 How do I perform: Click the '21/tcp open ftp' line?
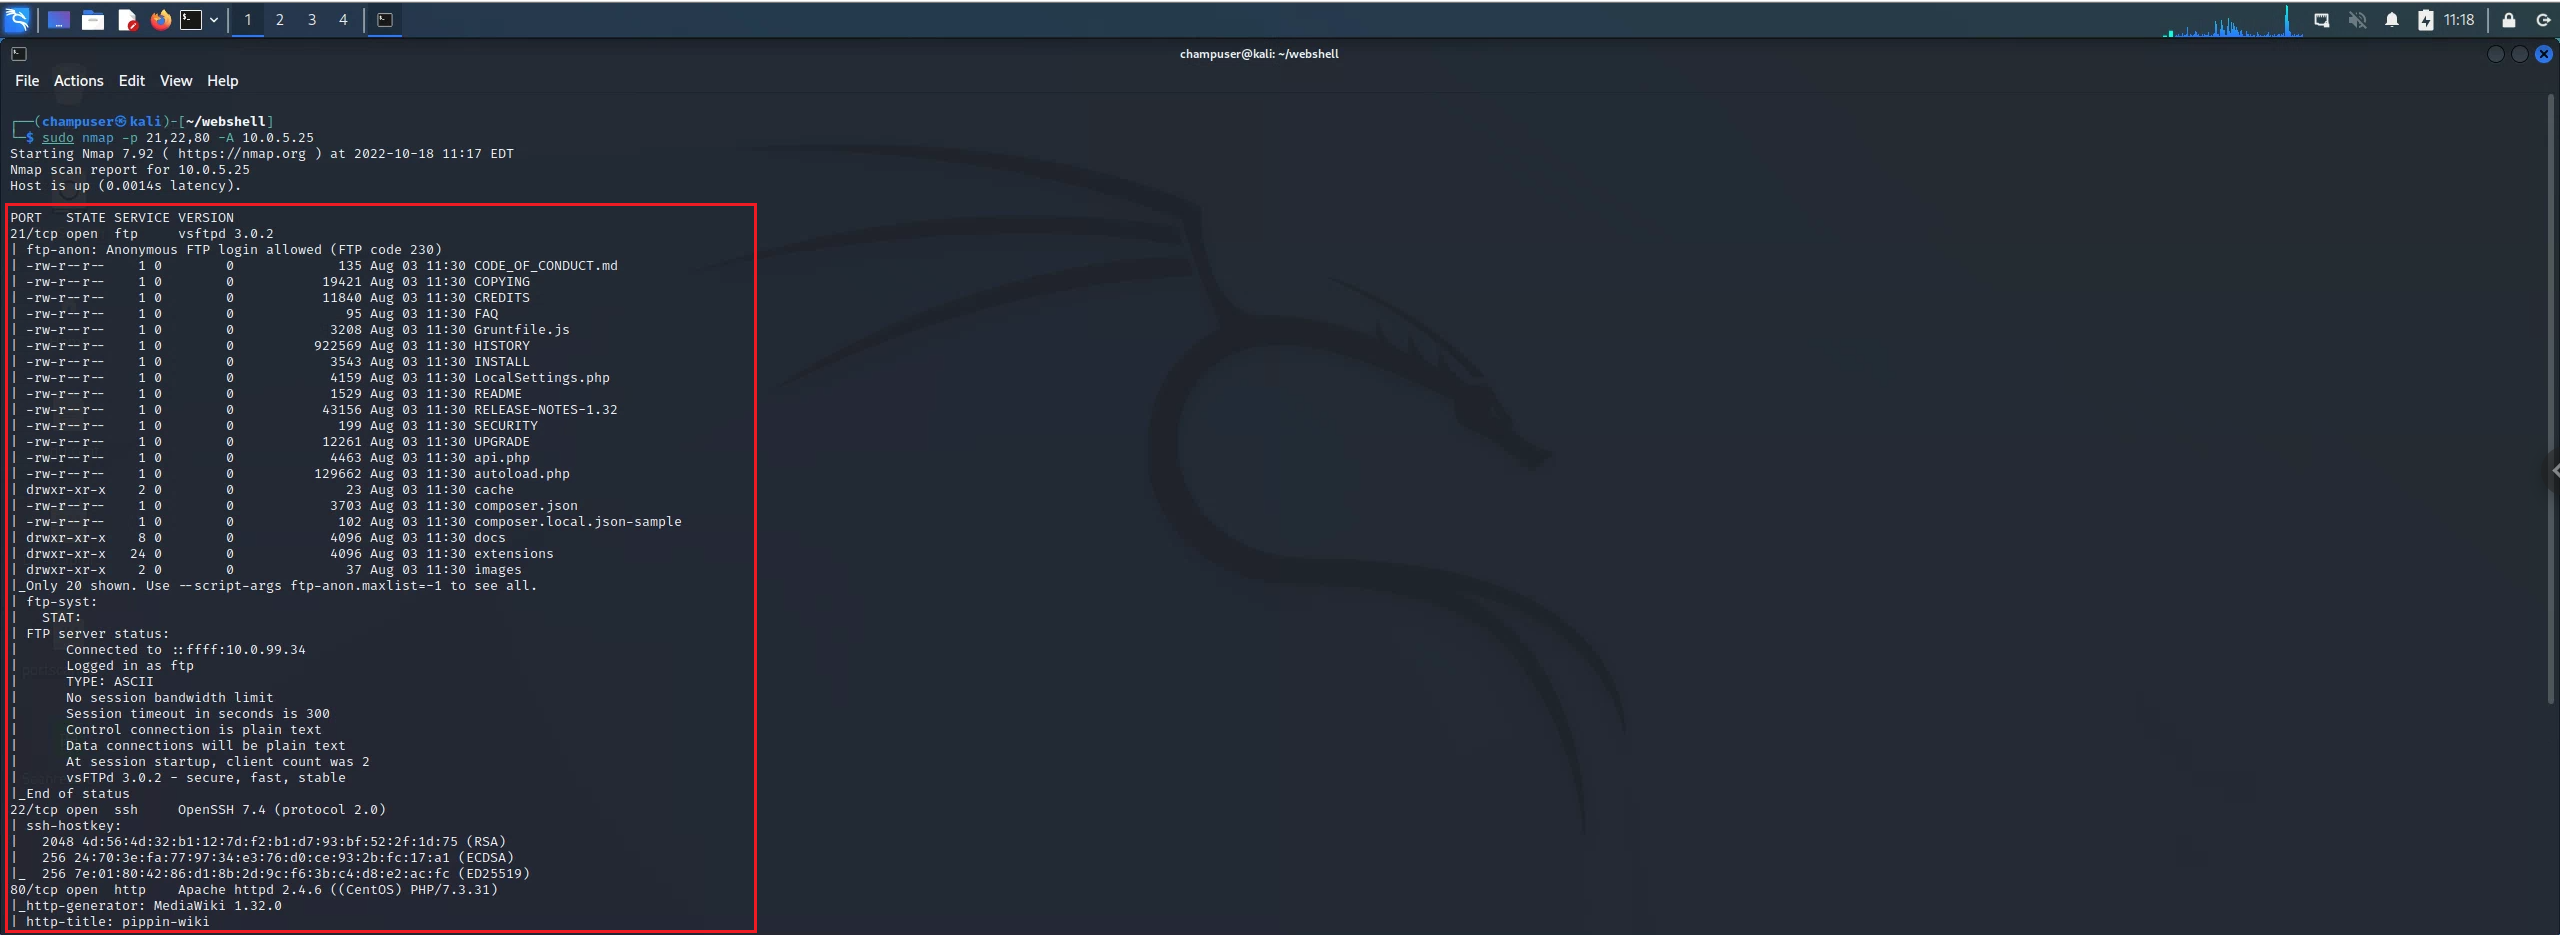coord(142,234)
